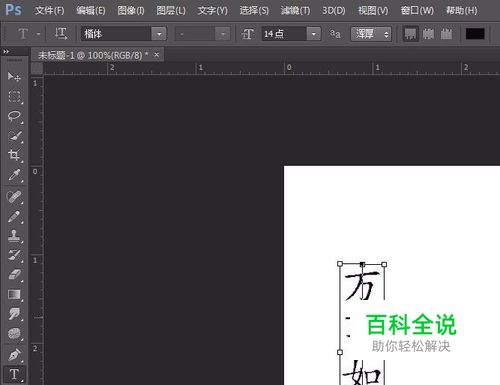This screenshot has width=500, height=385.
Task: Open the anti-aliasing 浑厚 dropdown
Action: coord(371,34)
